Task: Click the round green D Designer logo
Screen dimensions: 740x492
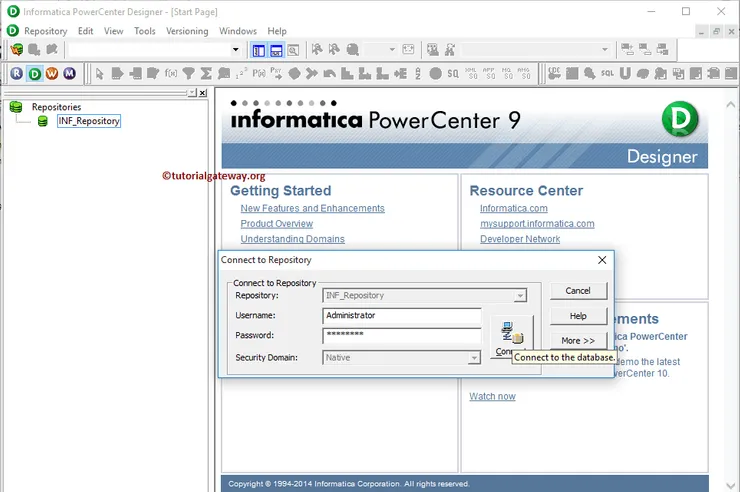Action: tap(680, 119)
